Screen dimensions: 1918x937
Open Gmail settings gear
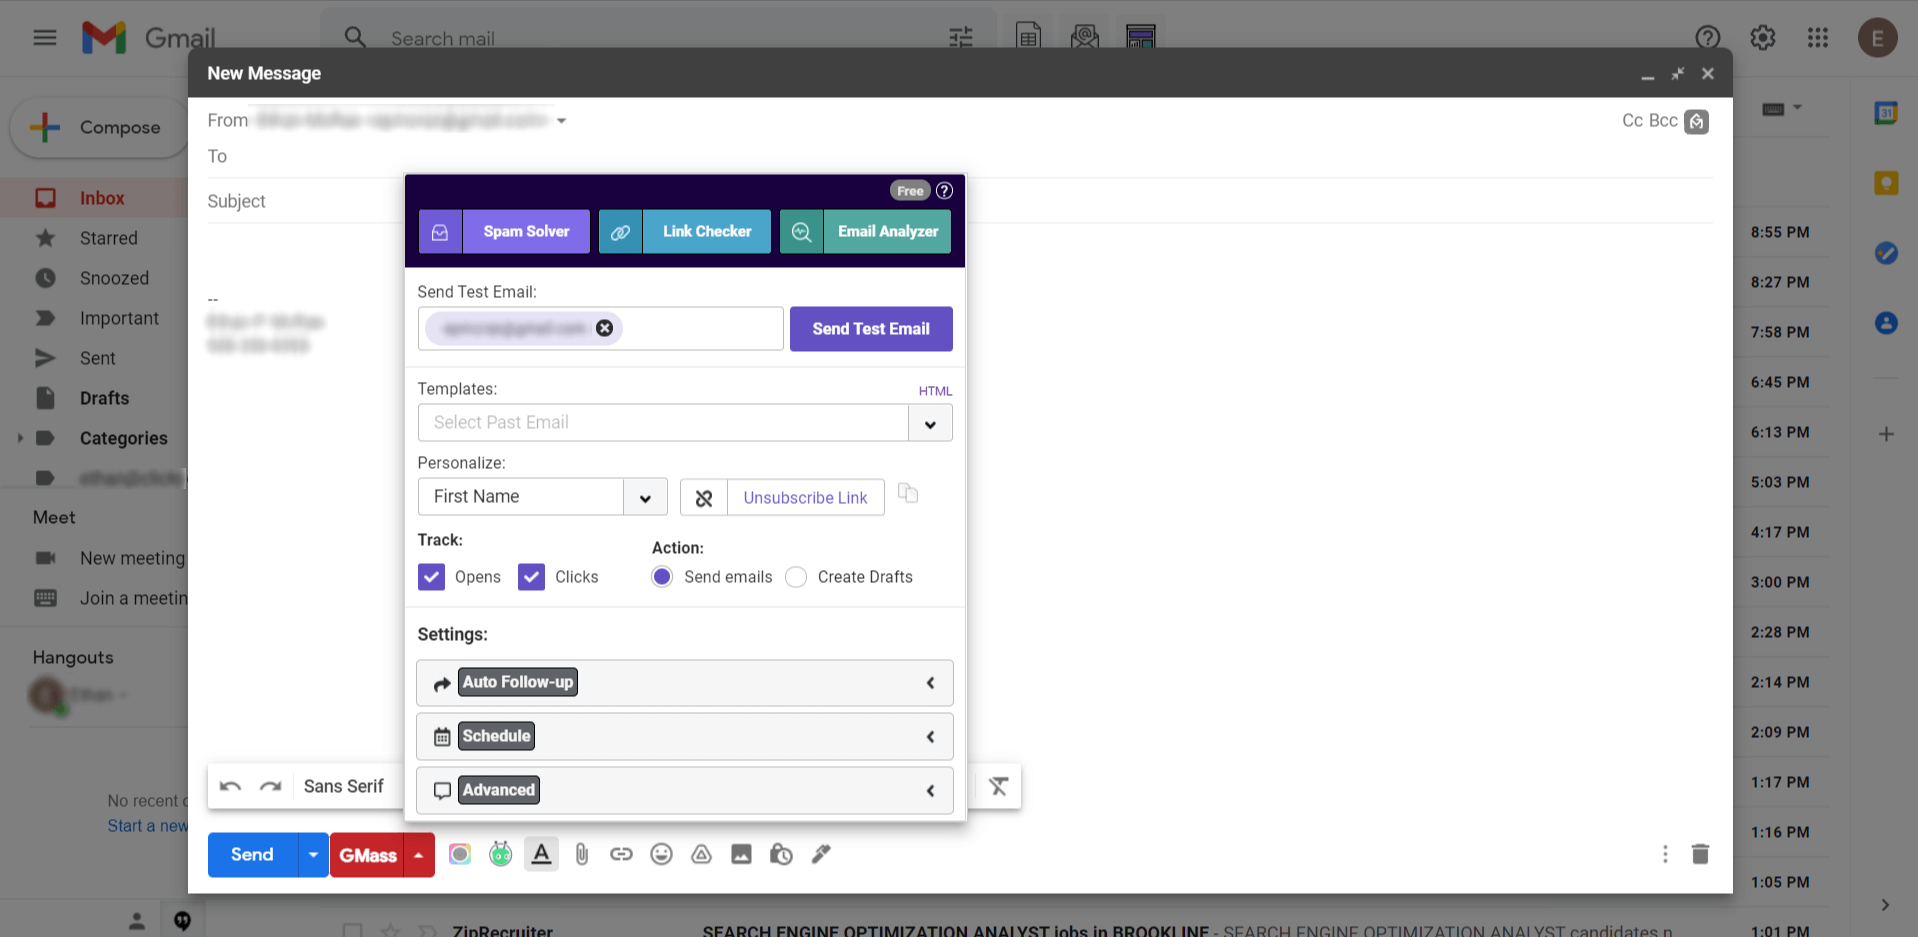pos(1763,38)
